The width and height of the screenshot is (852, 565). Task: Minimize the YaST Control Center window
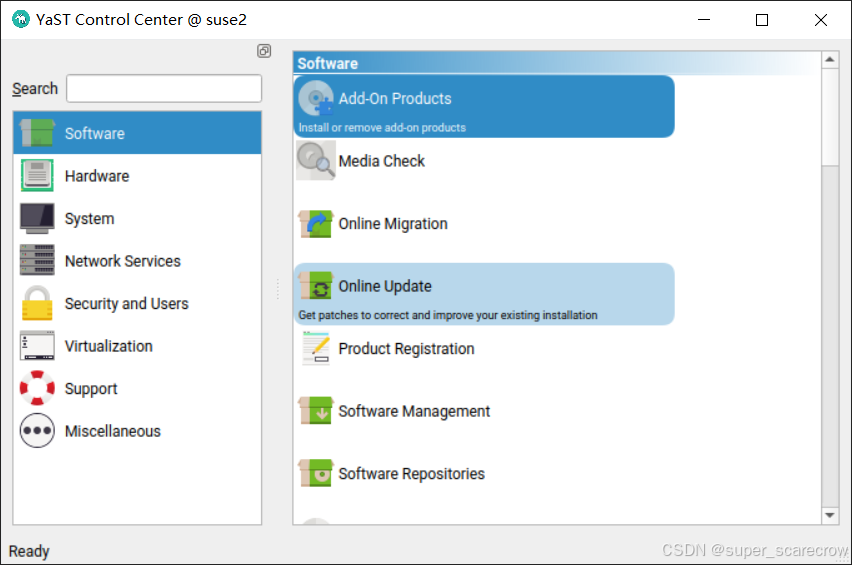click(x=704, y=20)
